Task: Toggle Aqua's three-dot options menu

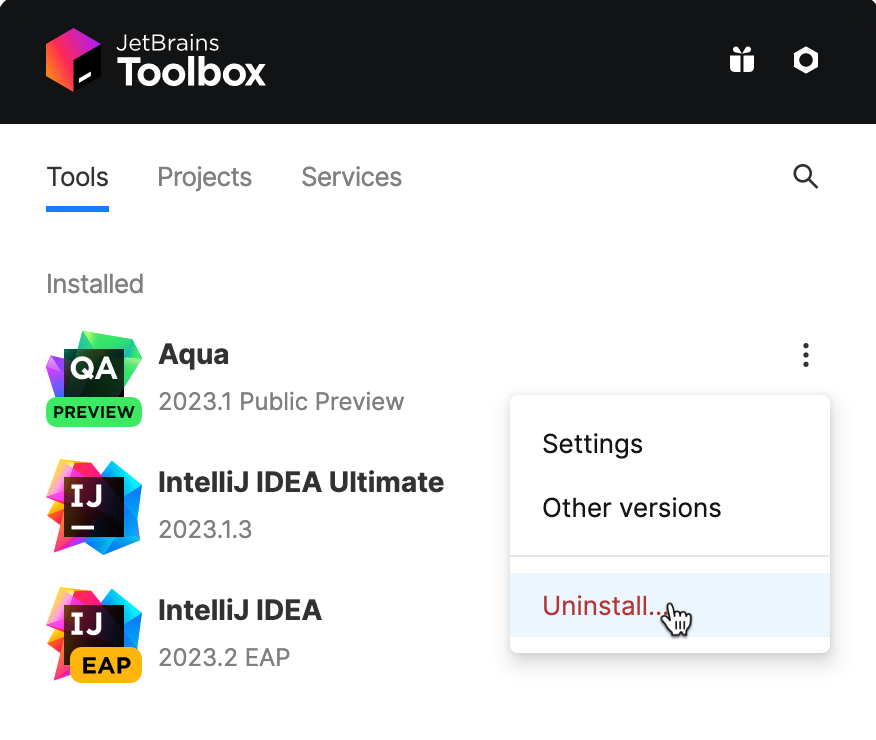Action: coord(805,355)
